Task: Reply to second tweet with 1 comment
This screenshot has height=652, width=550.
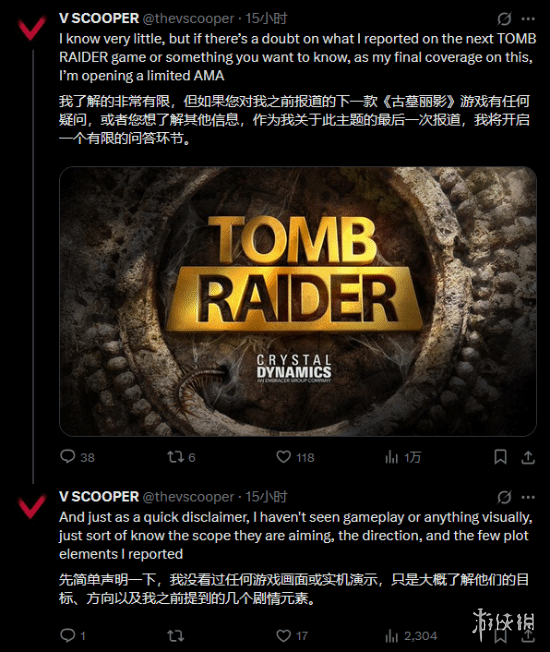Action: point(73,635)
